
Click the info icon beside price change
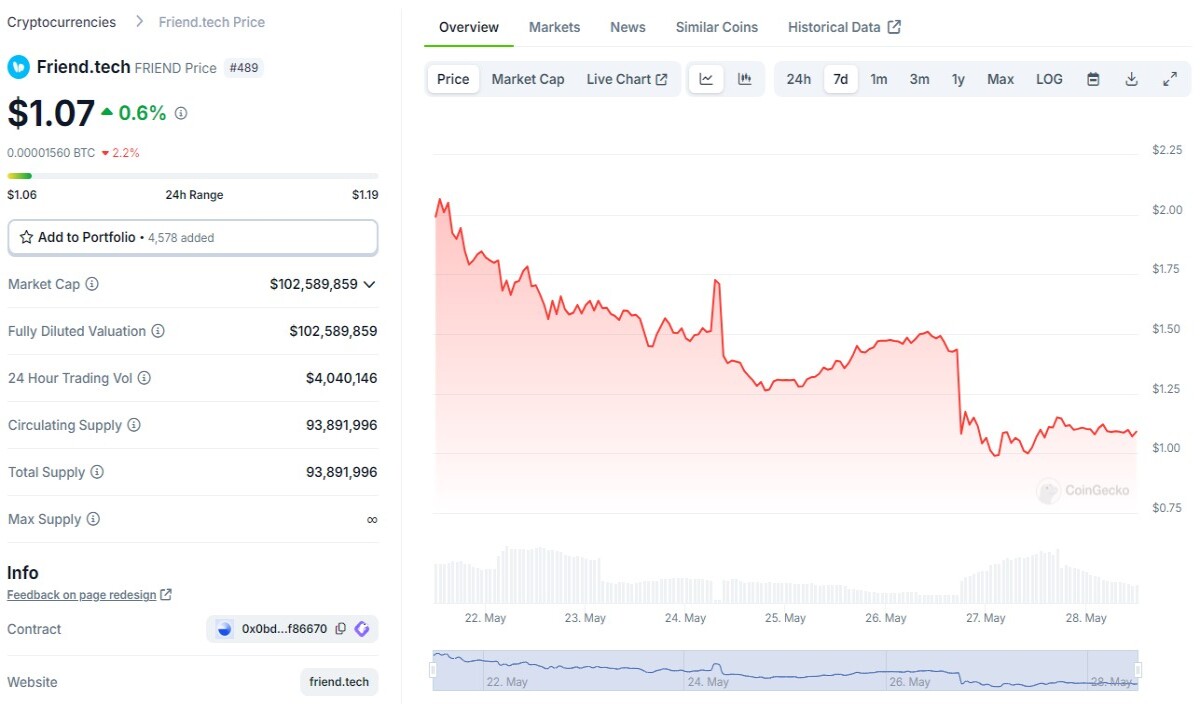click(x=181, y=113)
